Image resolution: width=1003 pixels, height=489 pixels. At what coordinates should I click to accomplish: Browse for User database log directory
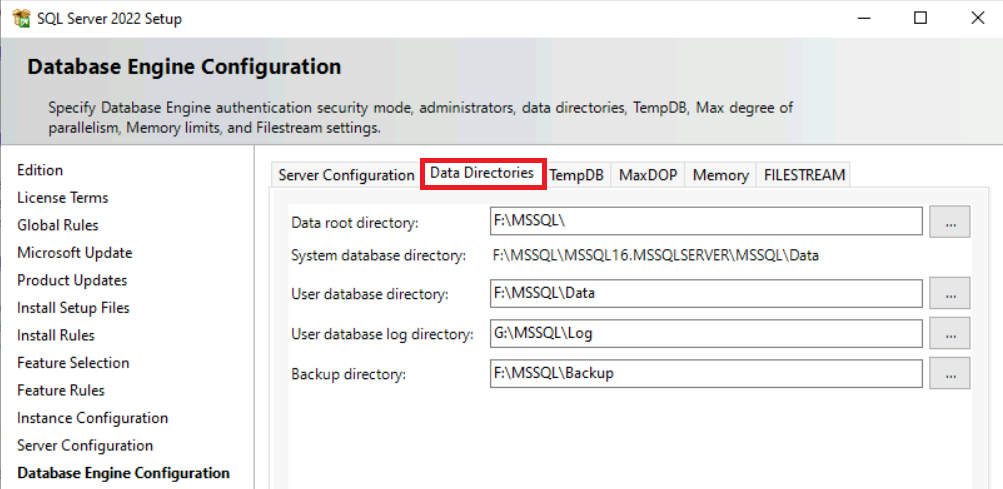tap(950, 333)
